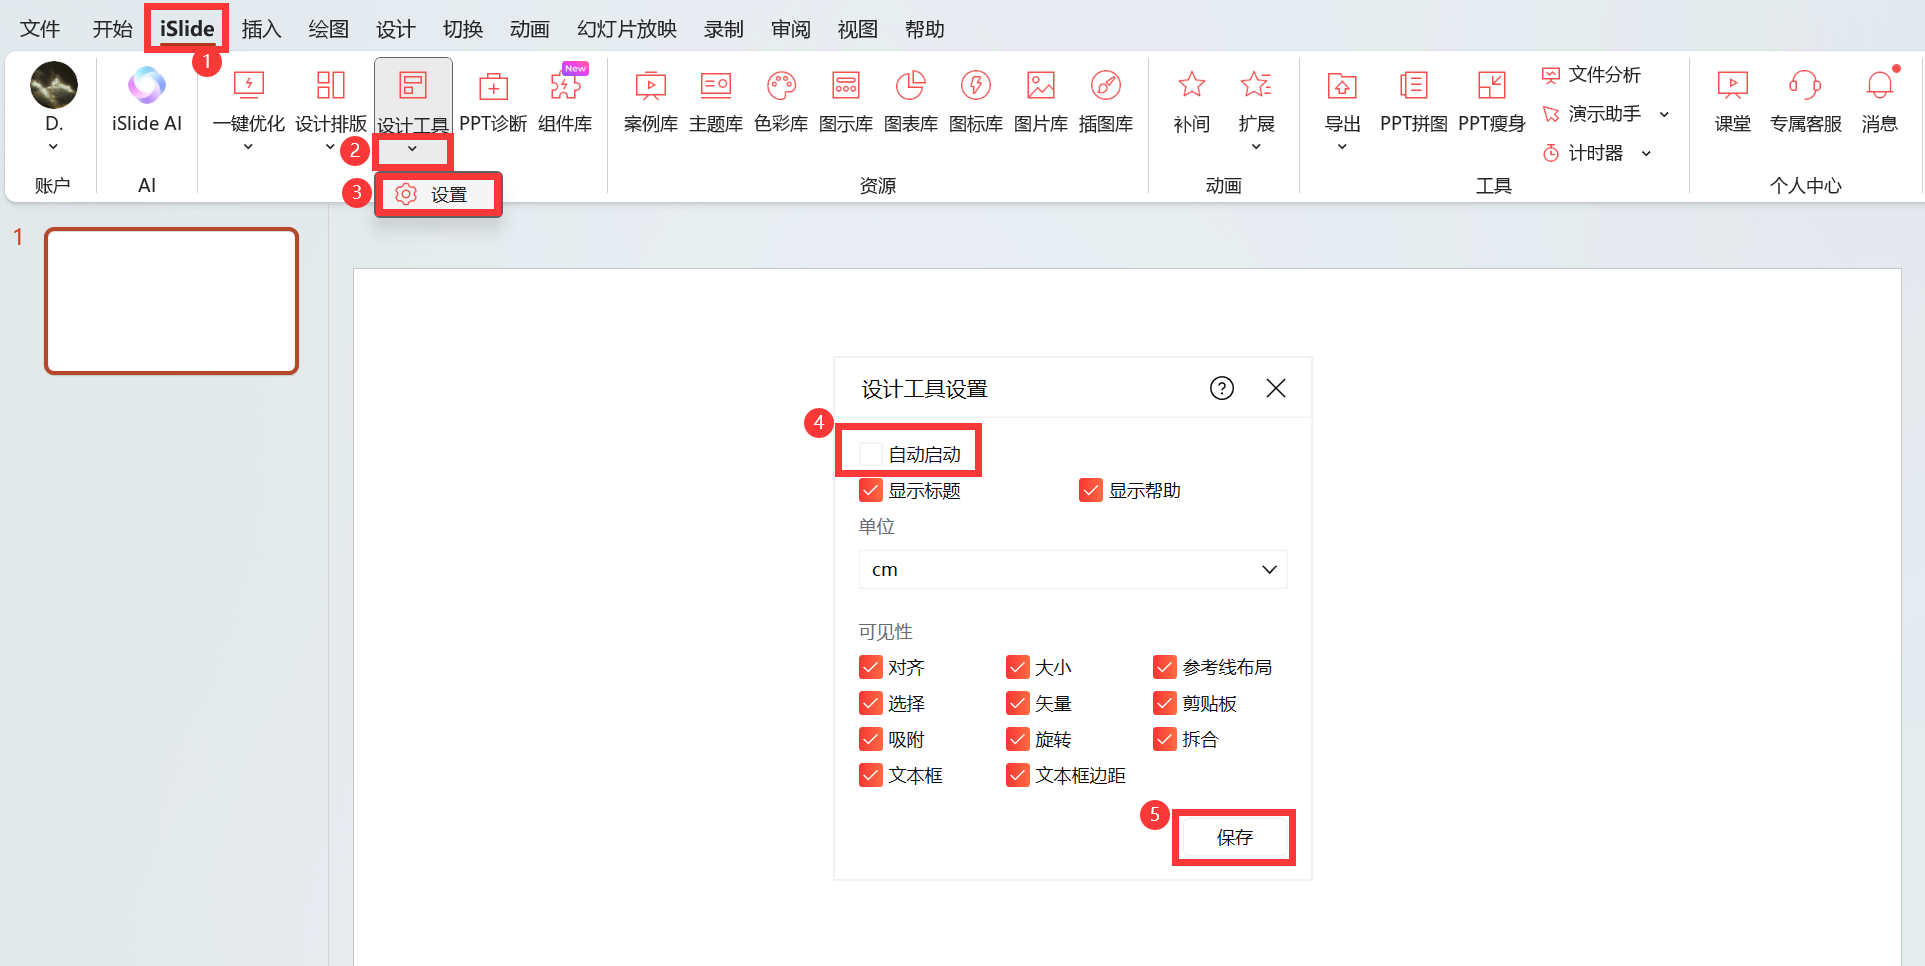Click the help question mark in dialog

coord(1221,388)
